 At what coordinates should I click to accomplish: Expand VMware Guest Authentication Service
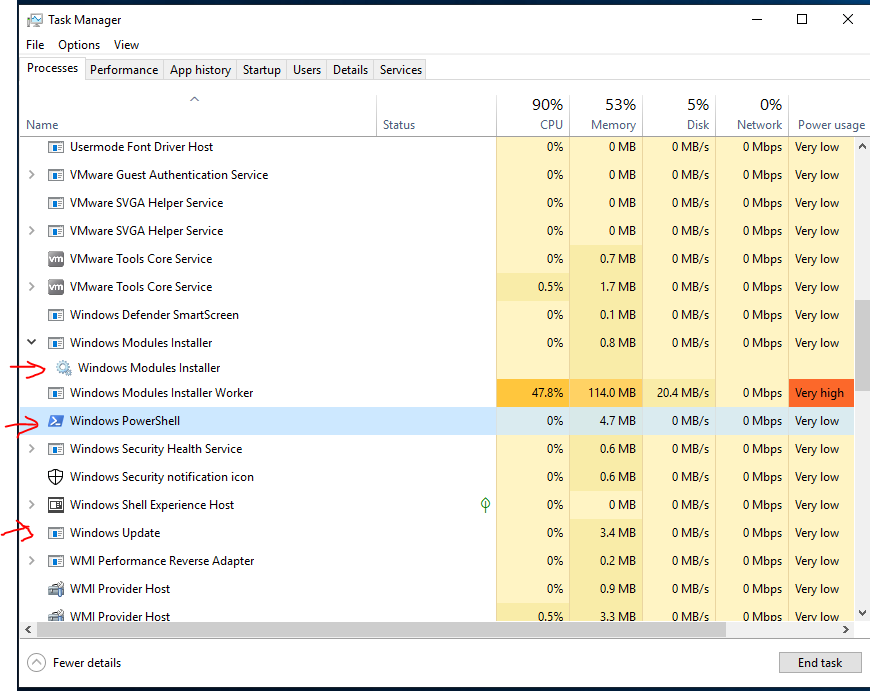pyautogui.click(x=32, y=175)
